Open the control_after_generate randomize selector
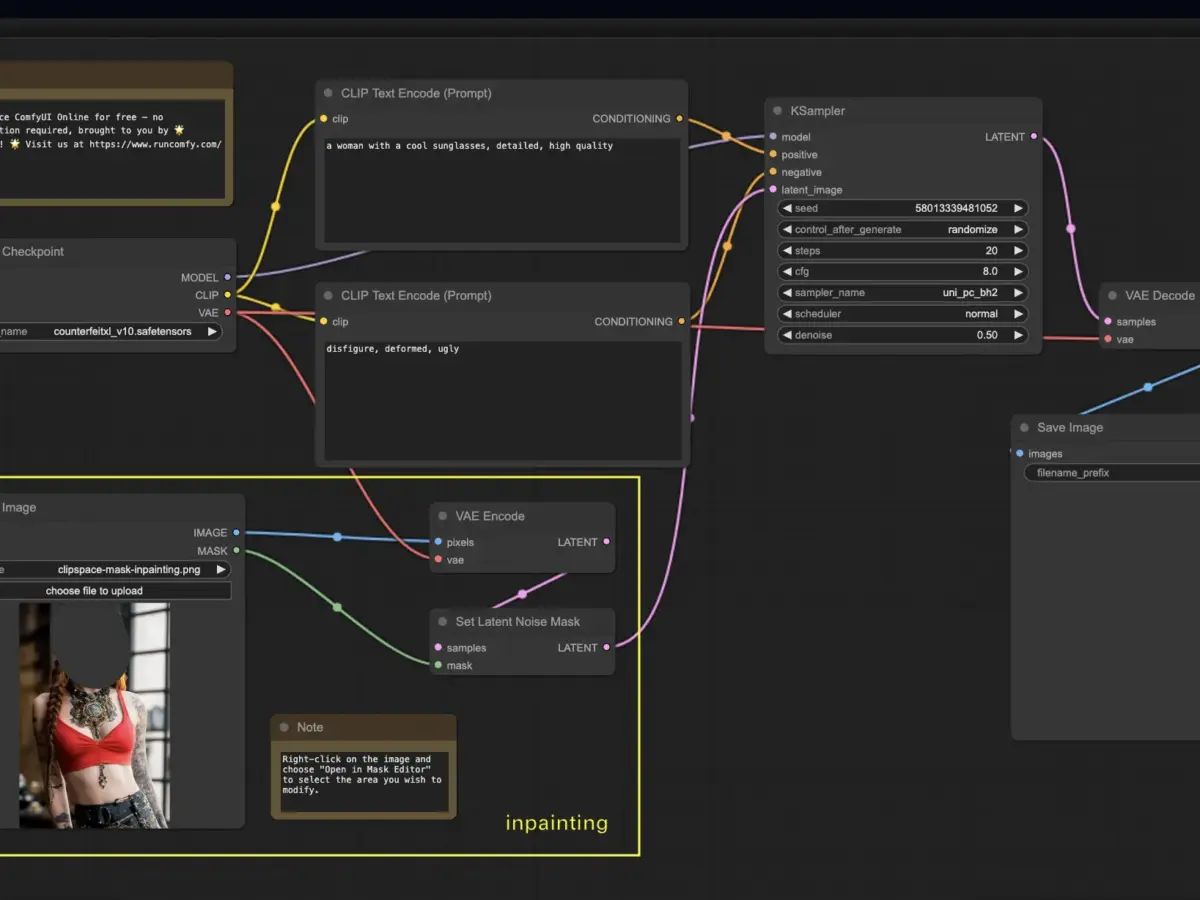 point(902,229)
